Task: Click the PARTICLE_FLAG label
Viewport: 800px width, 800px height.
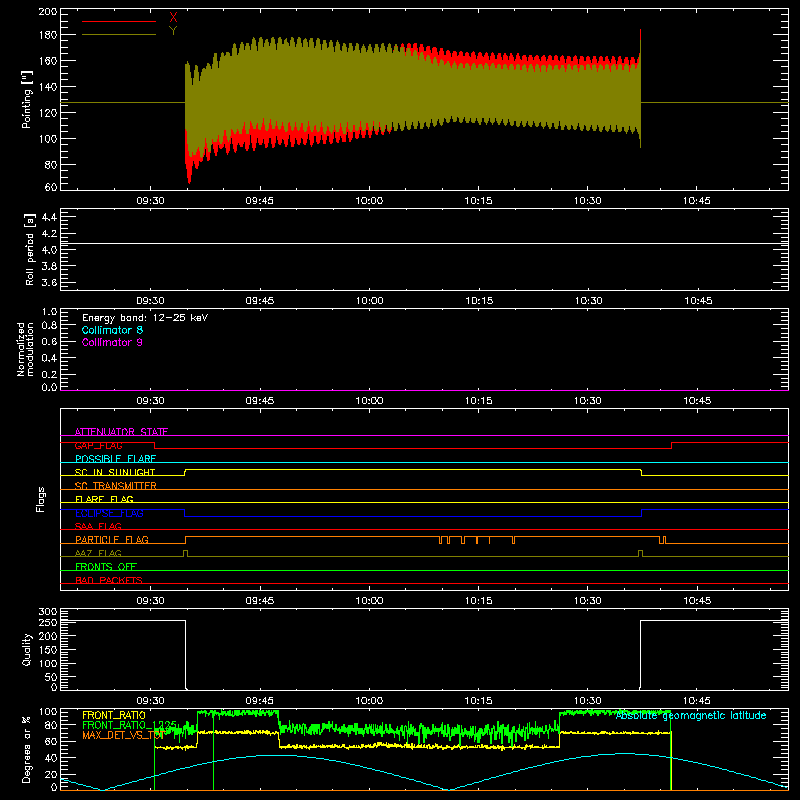Action: 112,539
